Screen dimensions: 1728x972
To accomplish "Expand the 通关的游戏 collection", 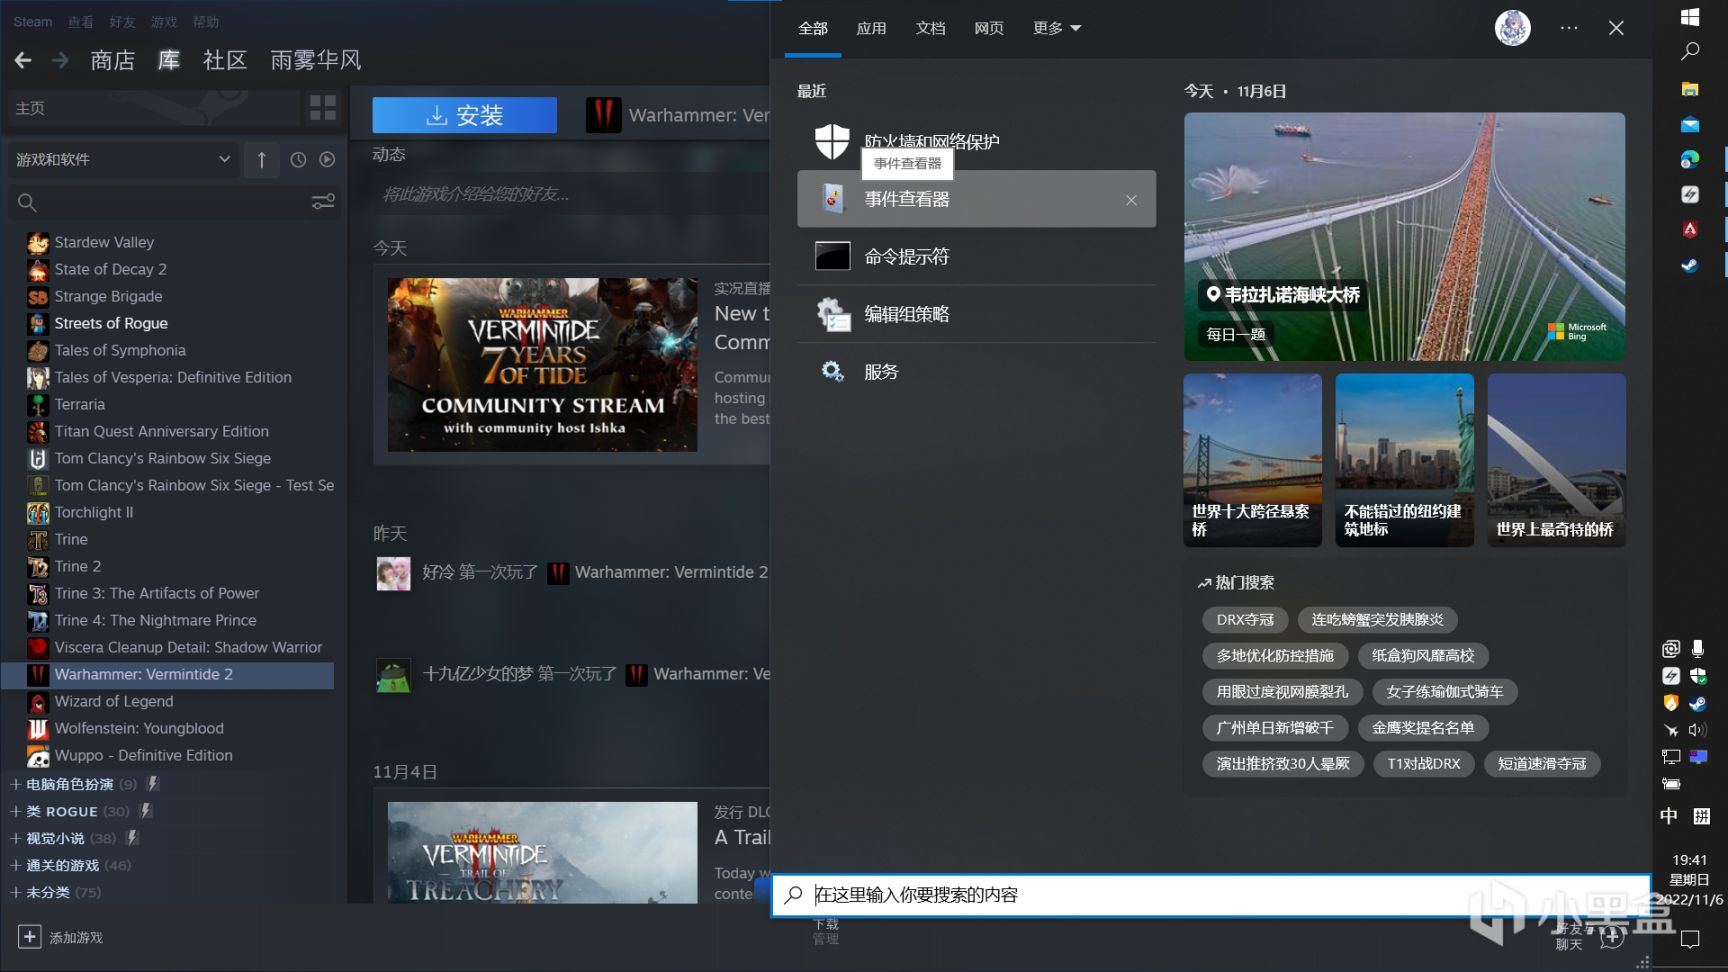I will (x=70, y=865).
